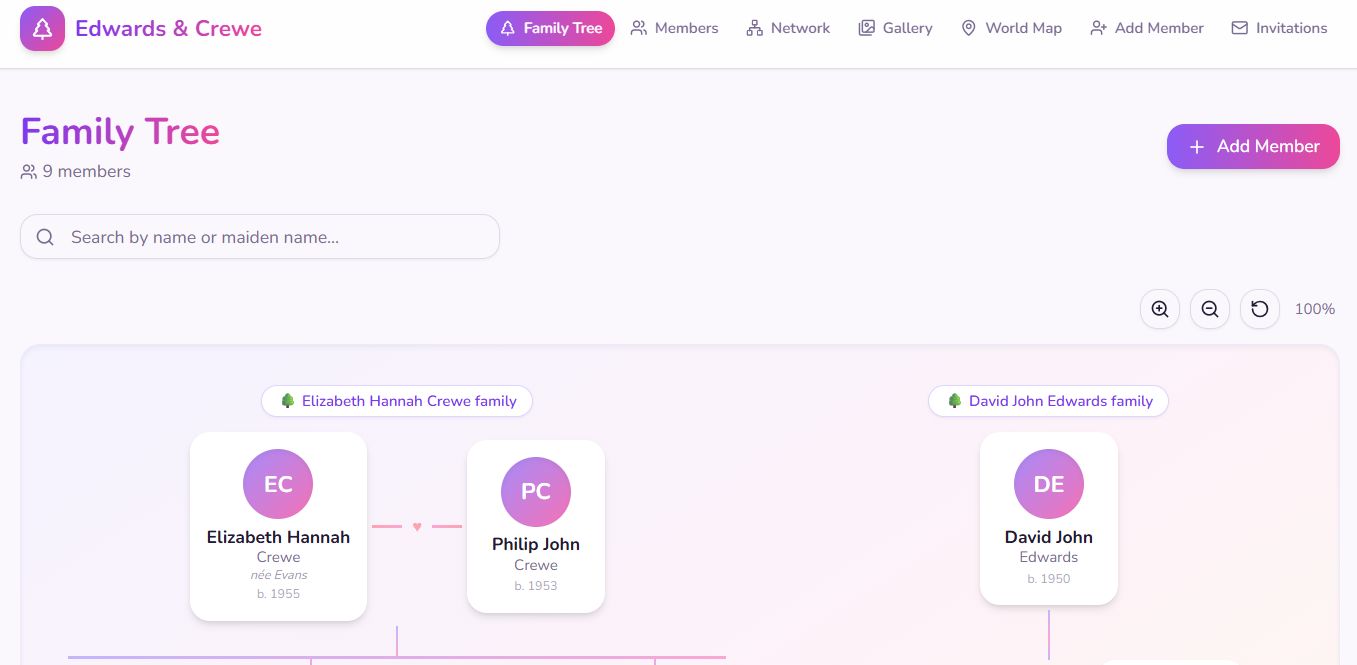Click the Family Tree page heading
The image size is (1357, 665).
coord(120,131)
